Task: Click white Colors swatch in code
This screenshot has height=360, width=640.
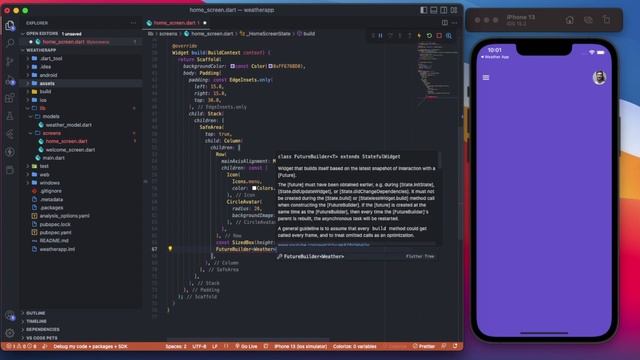Action: [254, 188]
